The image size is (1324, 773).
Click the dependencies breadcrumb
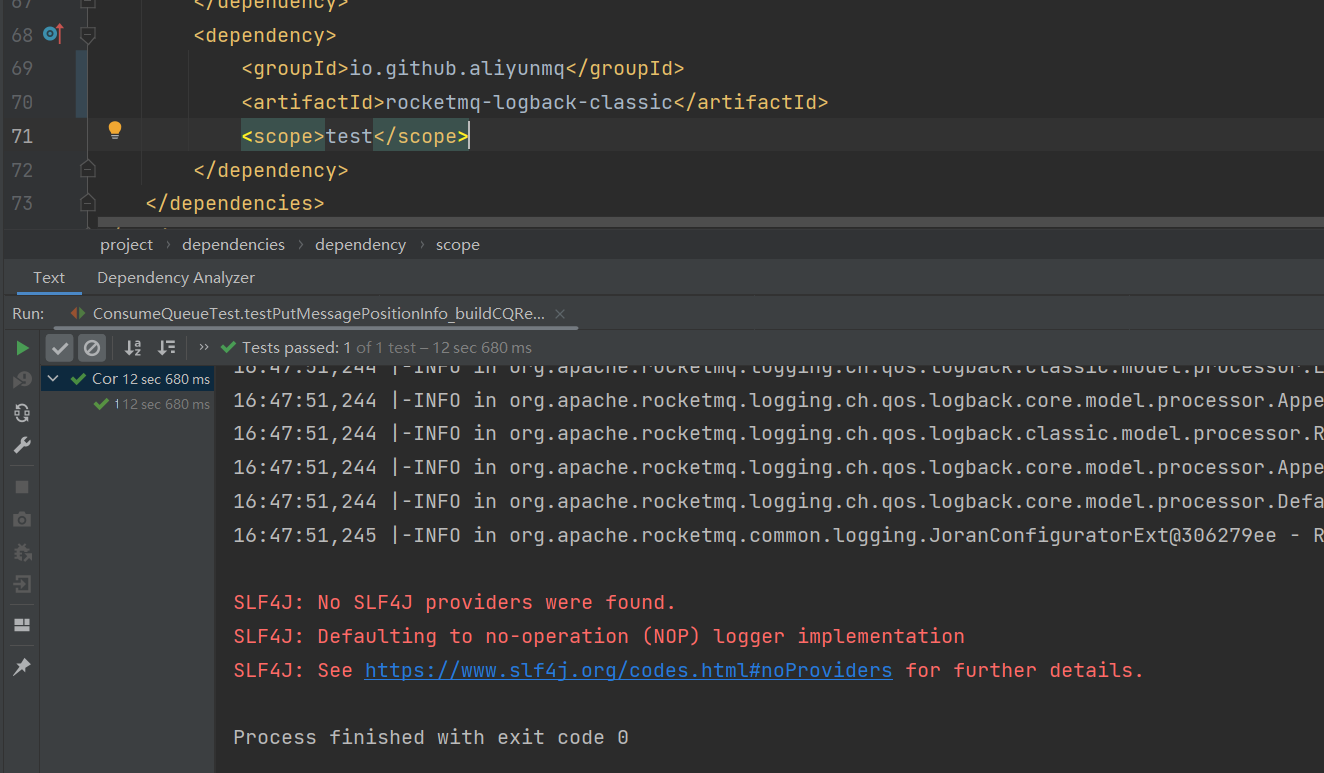click(233, 244)
